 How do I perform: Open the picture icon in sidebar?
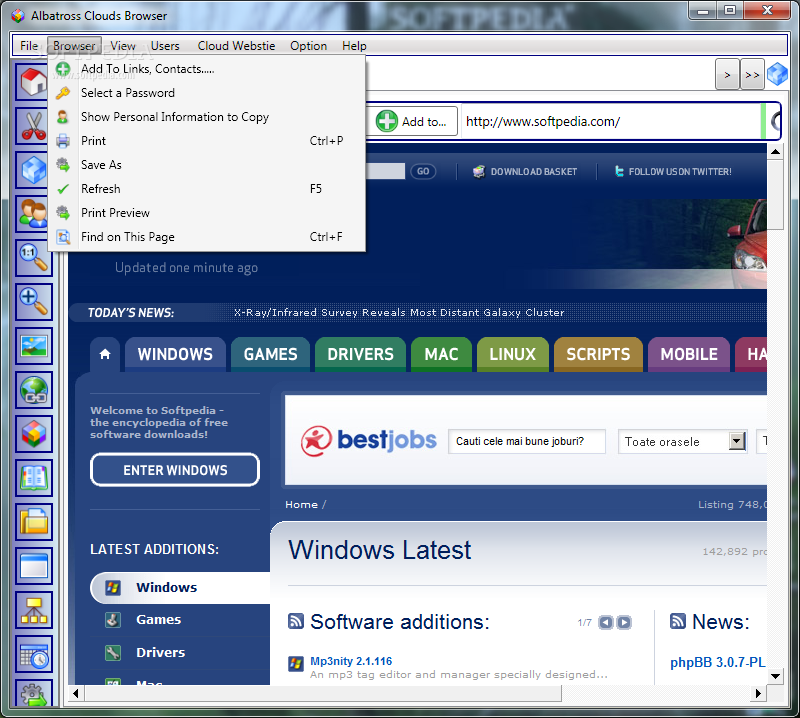34,346
